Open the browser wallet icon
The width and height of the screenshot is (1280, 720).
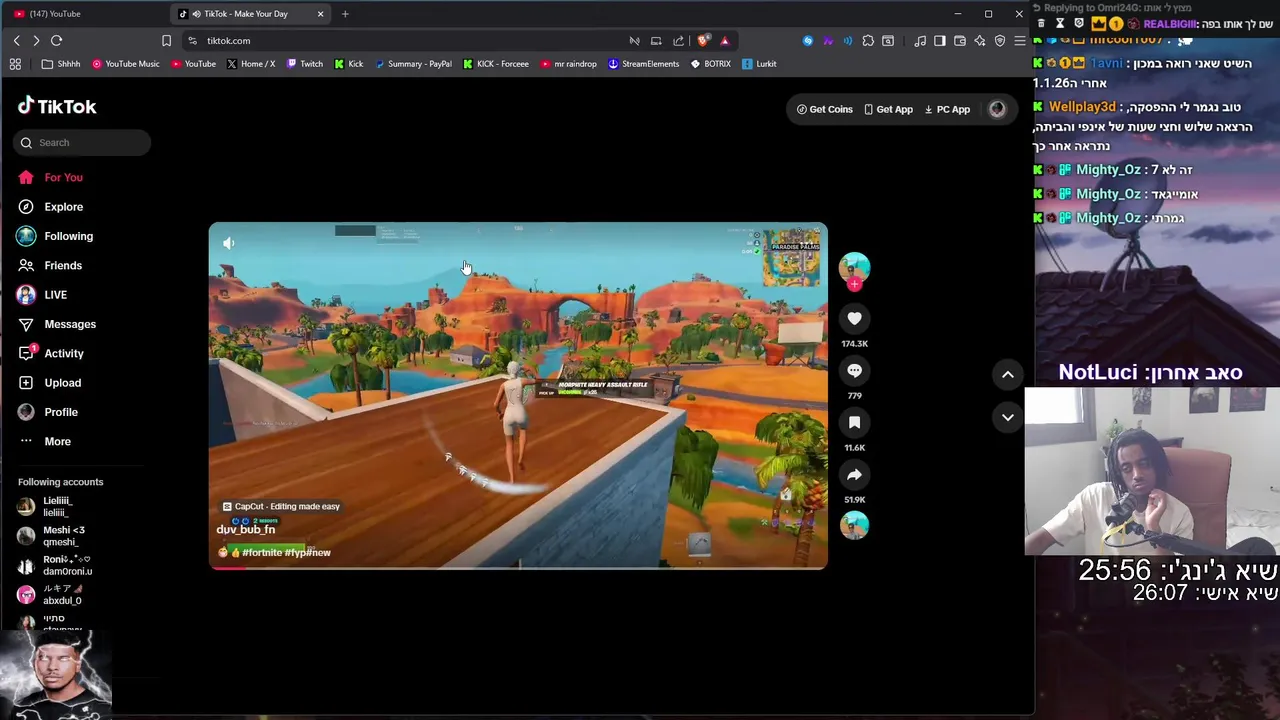(960, 41)
